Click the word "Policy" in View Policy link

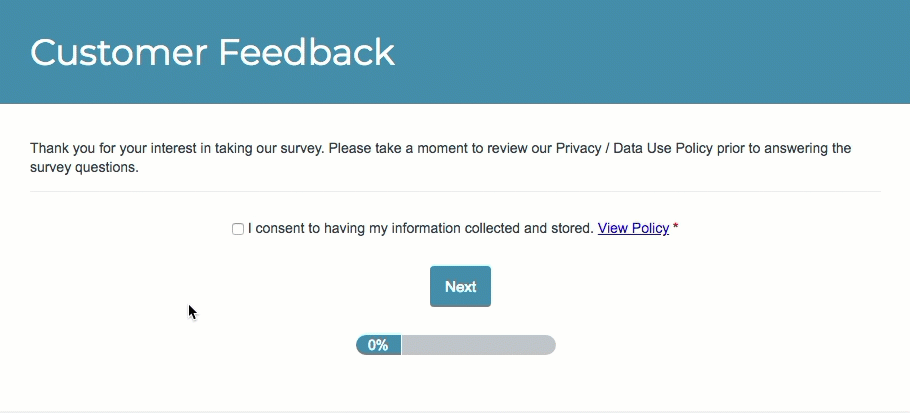pyautogui.click(x=650, y=228)
